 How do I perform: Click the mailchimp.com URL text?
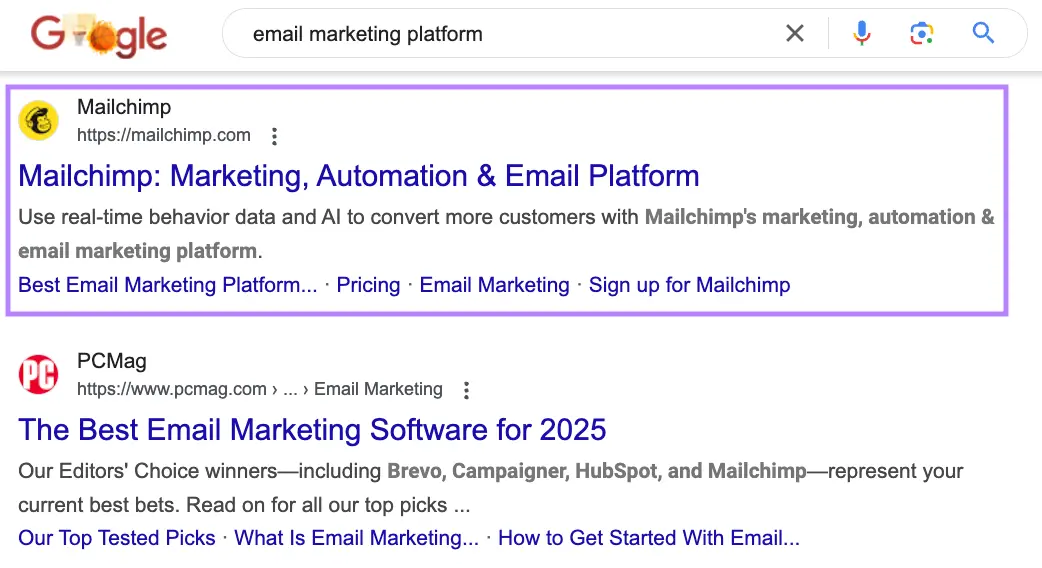click(x=164, y=135)
